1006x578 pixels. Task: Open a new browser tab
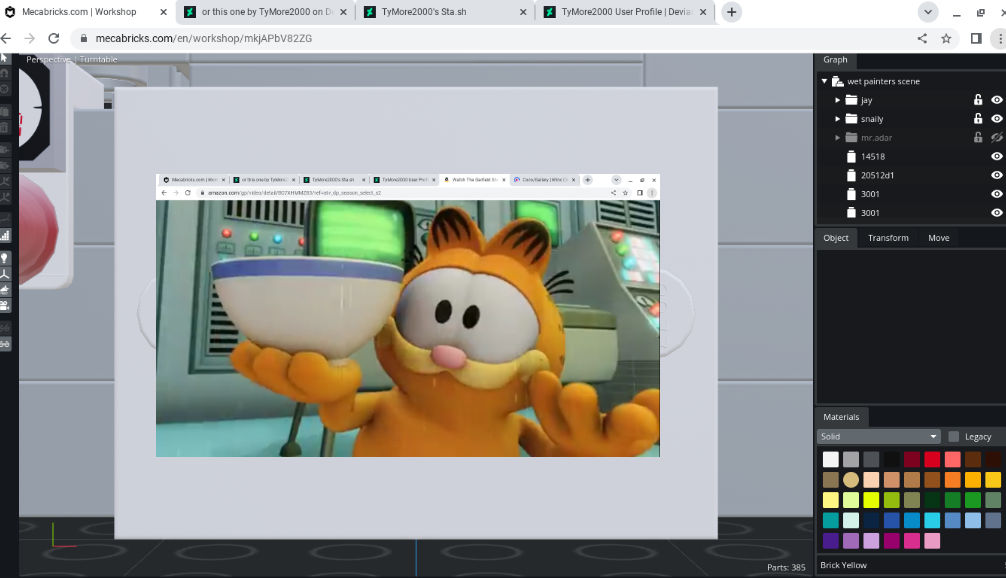(731, 12)
